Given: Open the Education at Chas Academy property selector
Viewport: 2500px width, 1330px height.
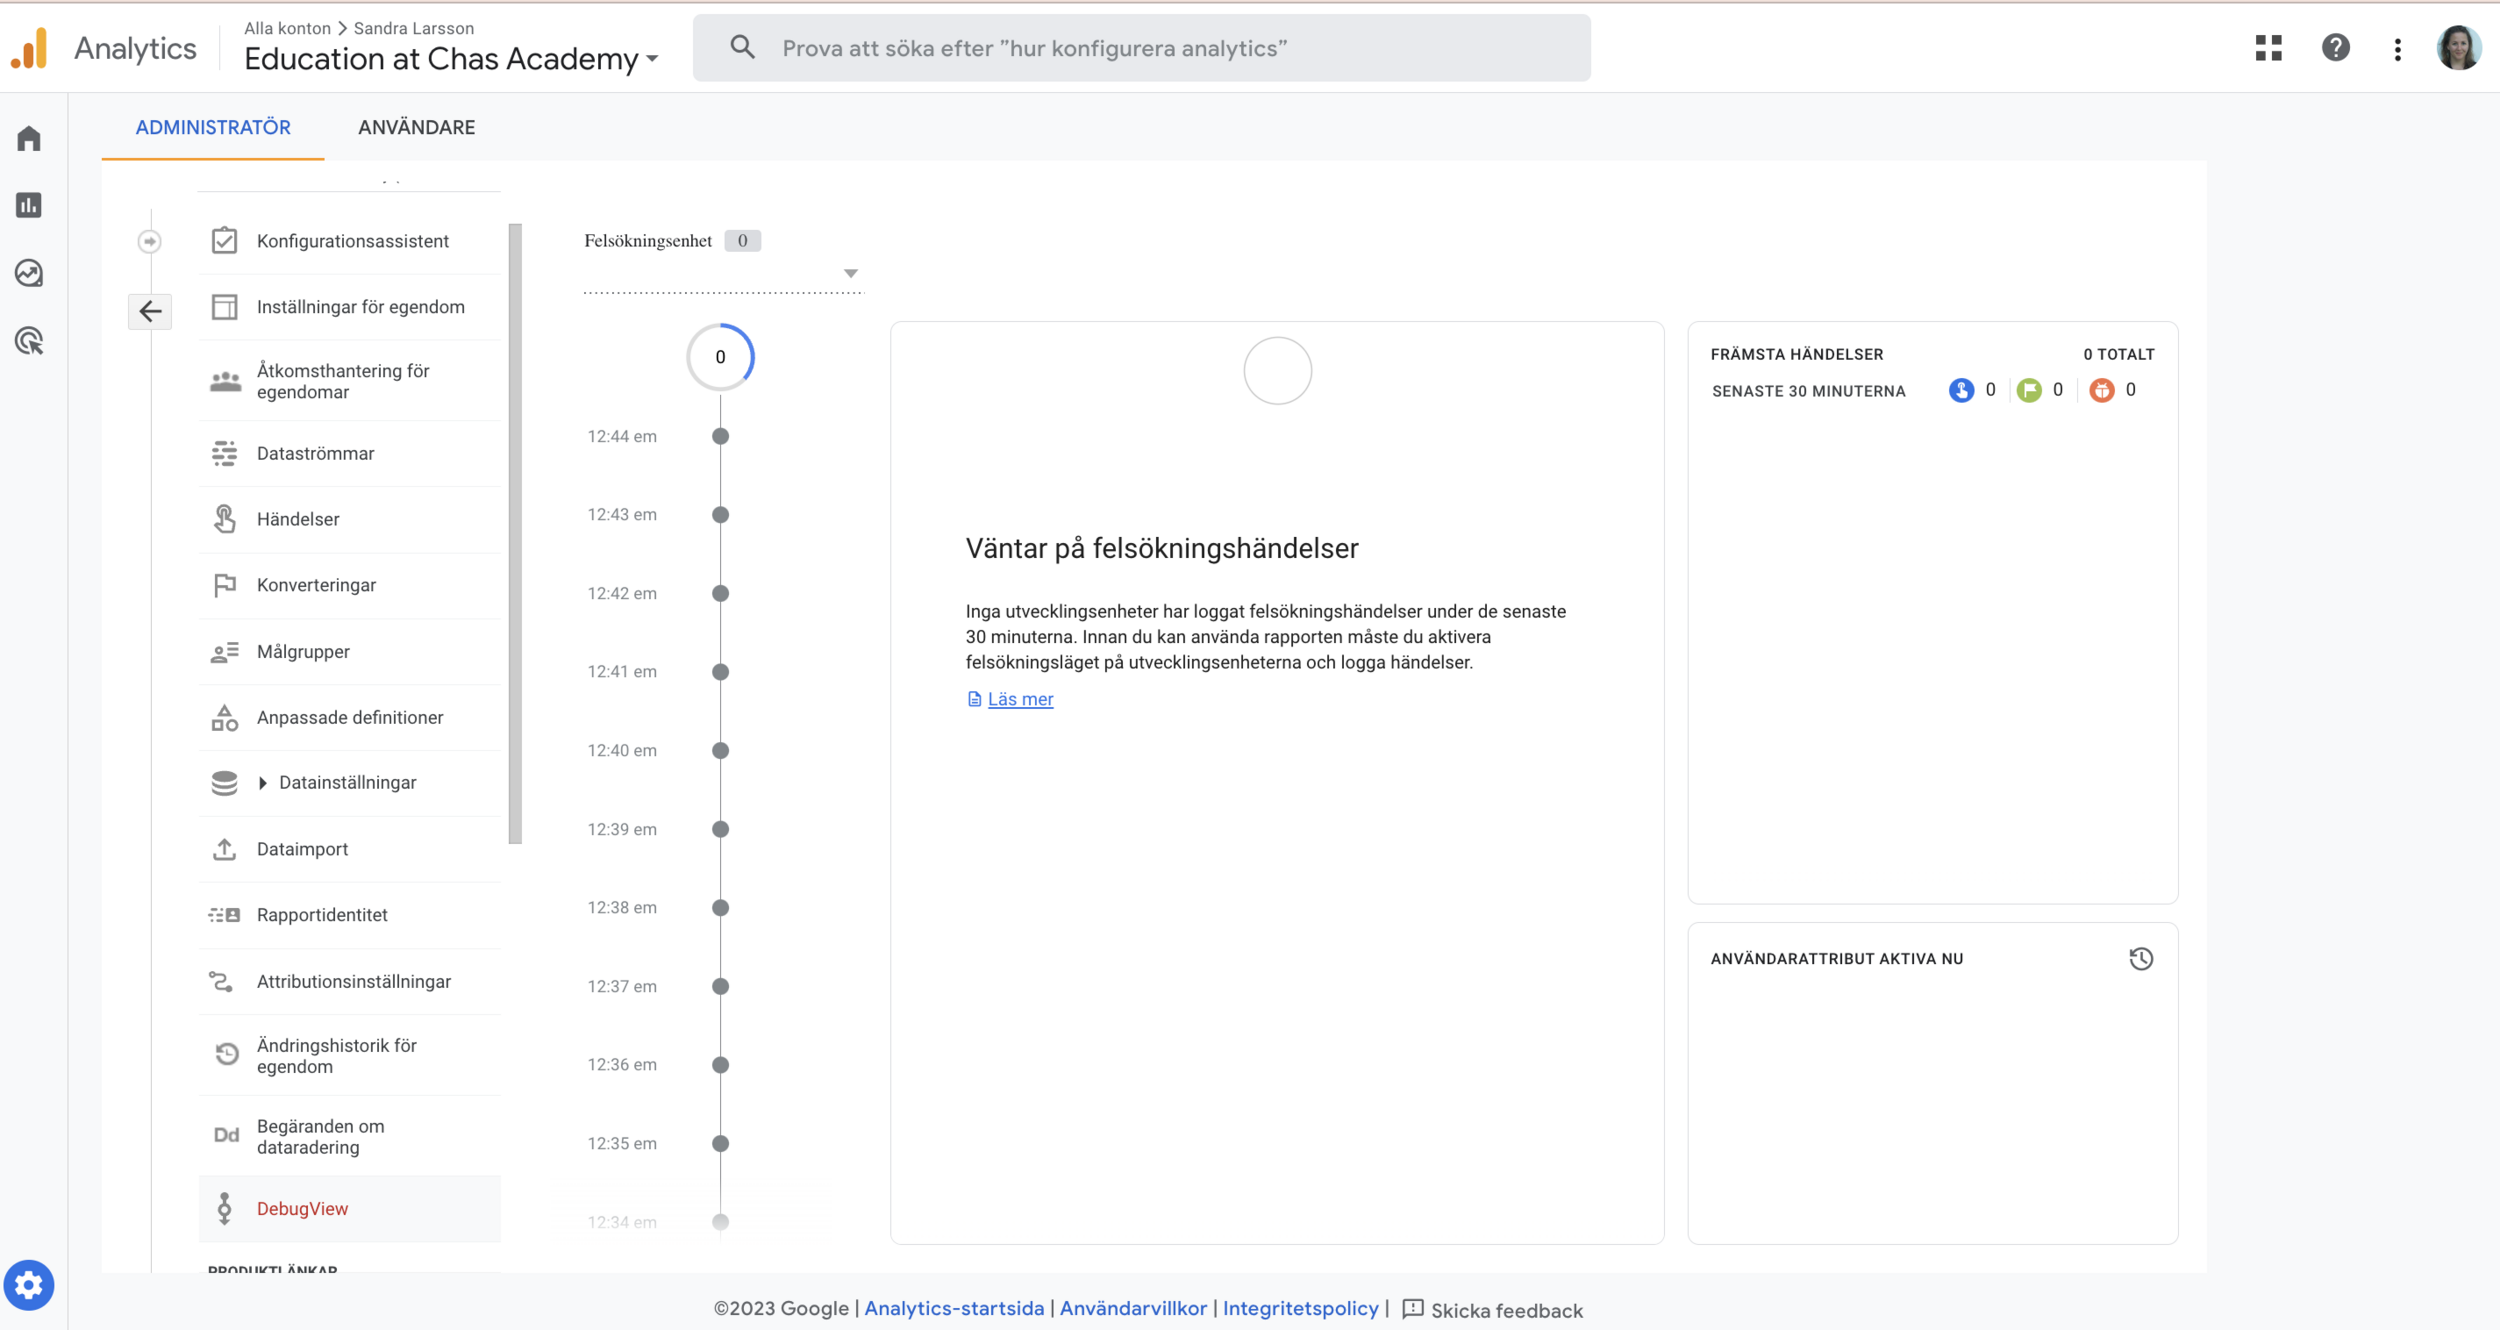Looking at the screenshot, I should pyautogui.click(x=451, y=59).
